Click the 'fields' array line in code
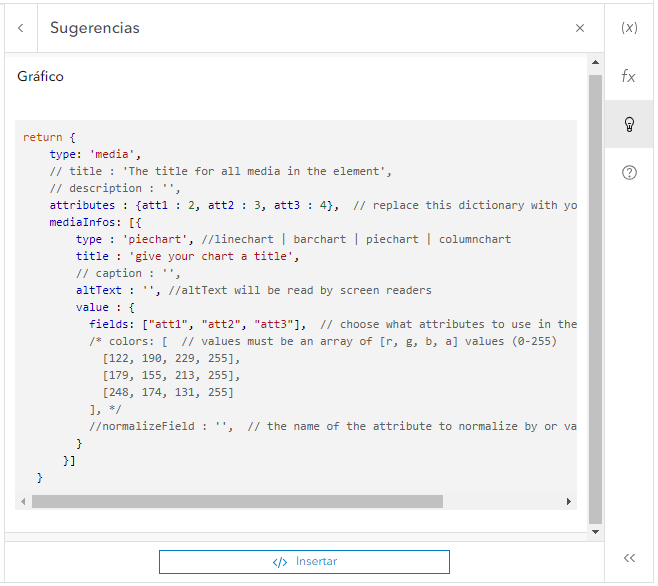This screenshot has height=586, width=658. pyautogui.click(x=200, y=324)
